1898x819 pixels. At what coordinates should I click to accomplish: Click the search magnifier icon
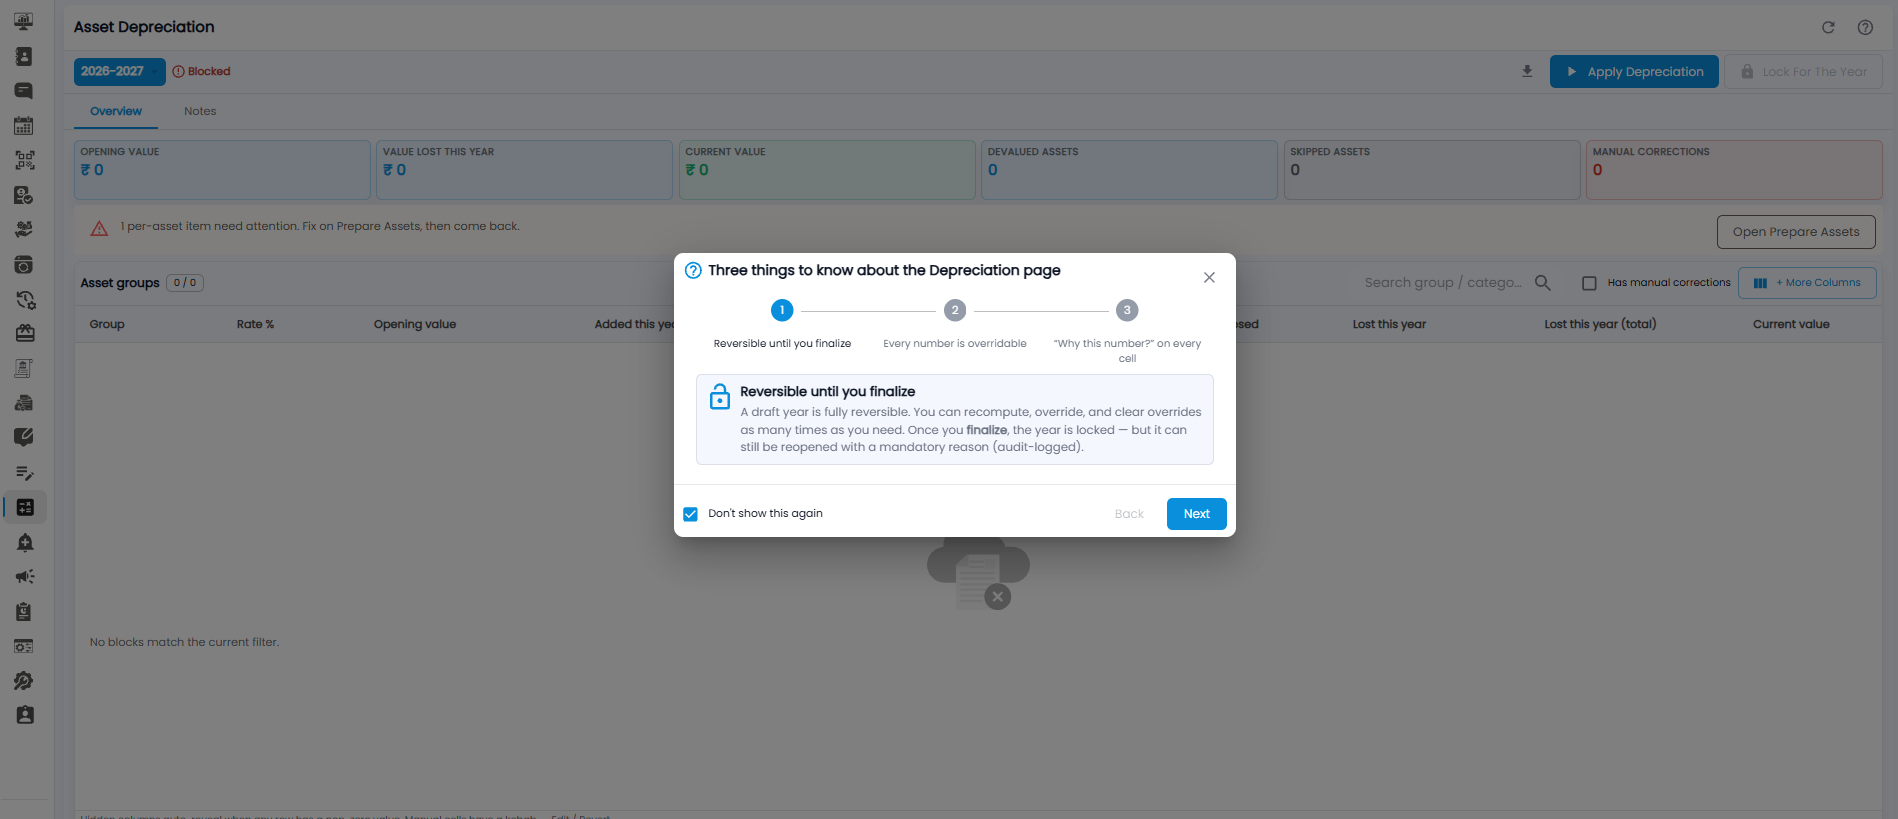click(x=1543, y=283)
